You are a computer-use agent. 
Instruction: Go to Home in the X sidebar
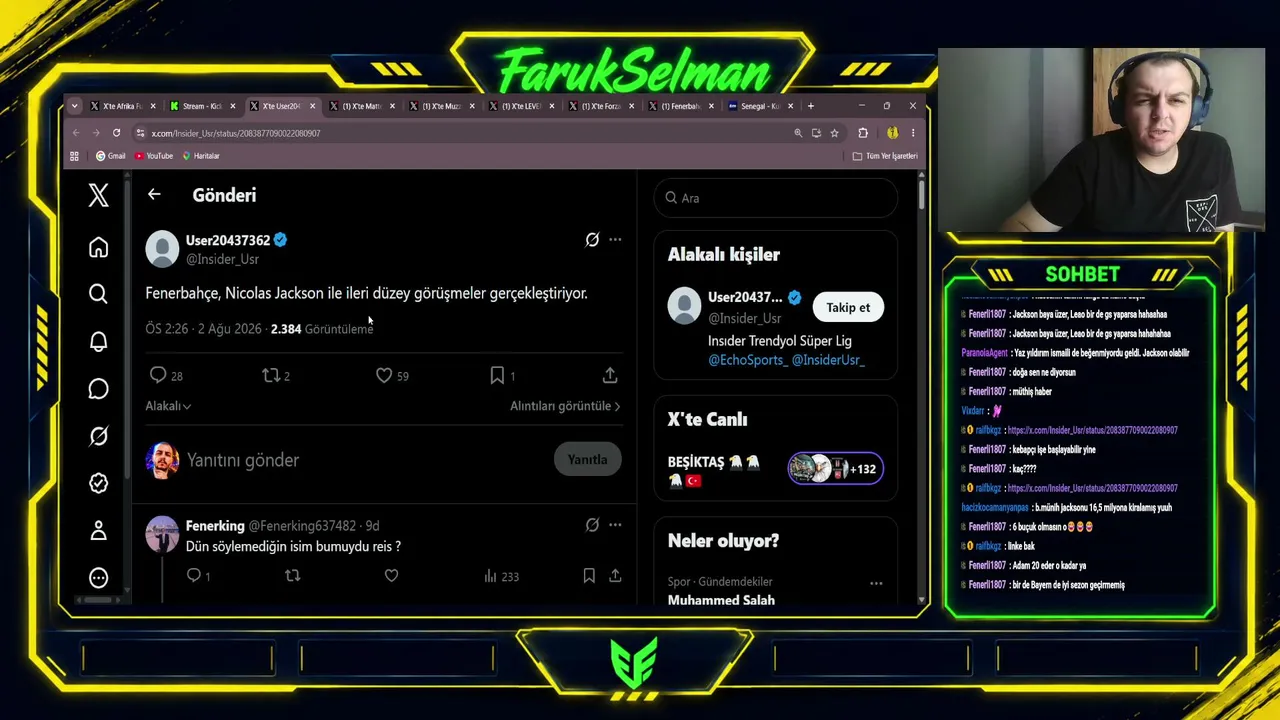tap(98, 247)
